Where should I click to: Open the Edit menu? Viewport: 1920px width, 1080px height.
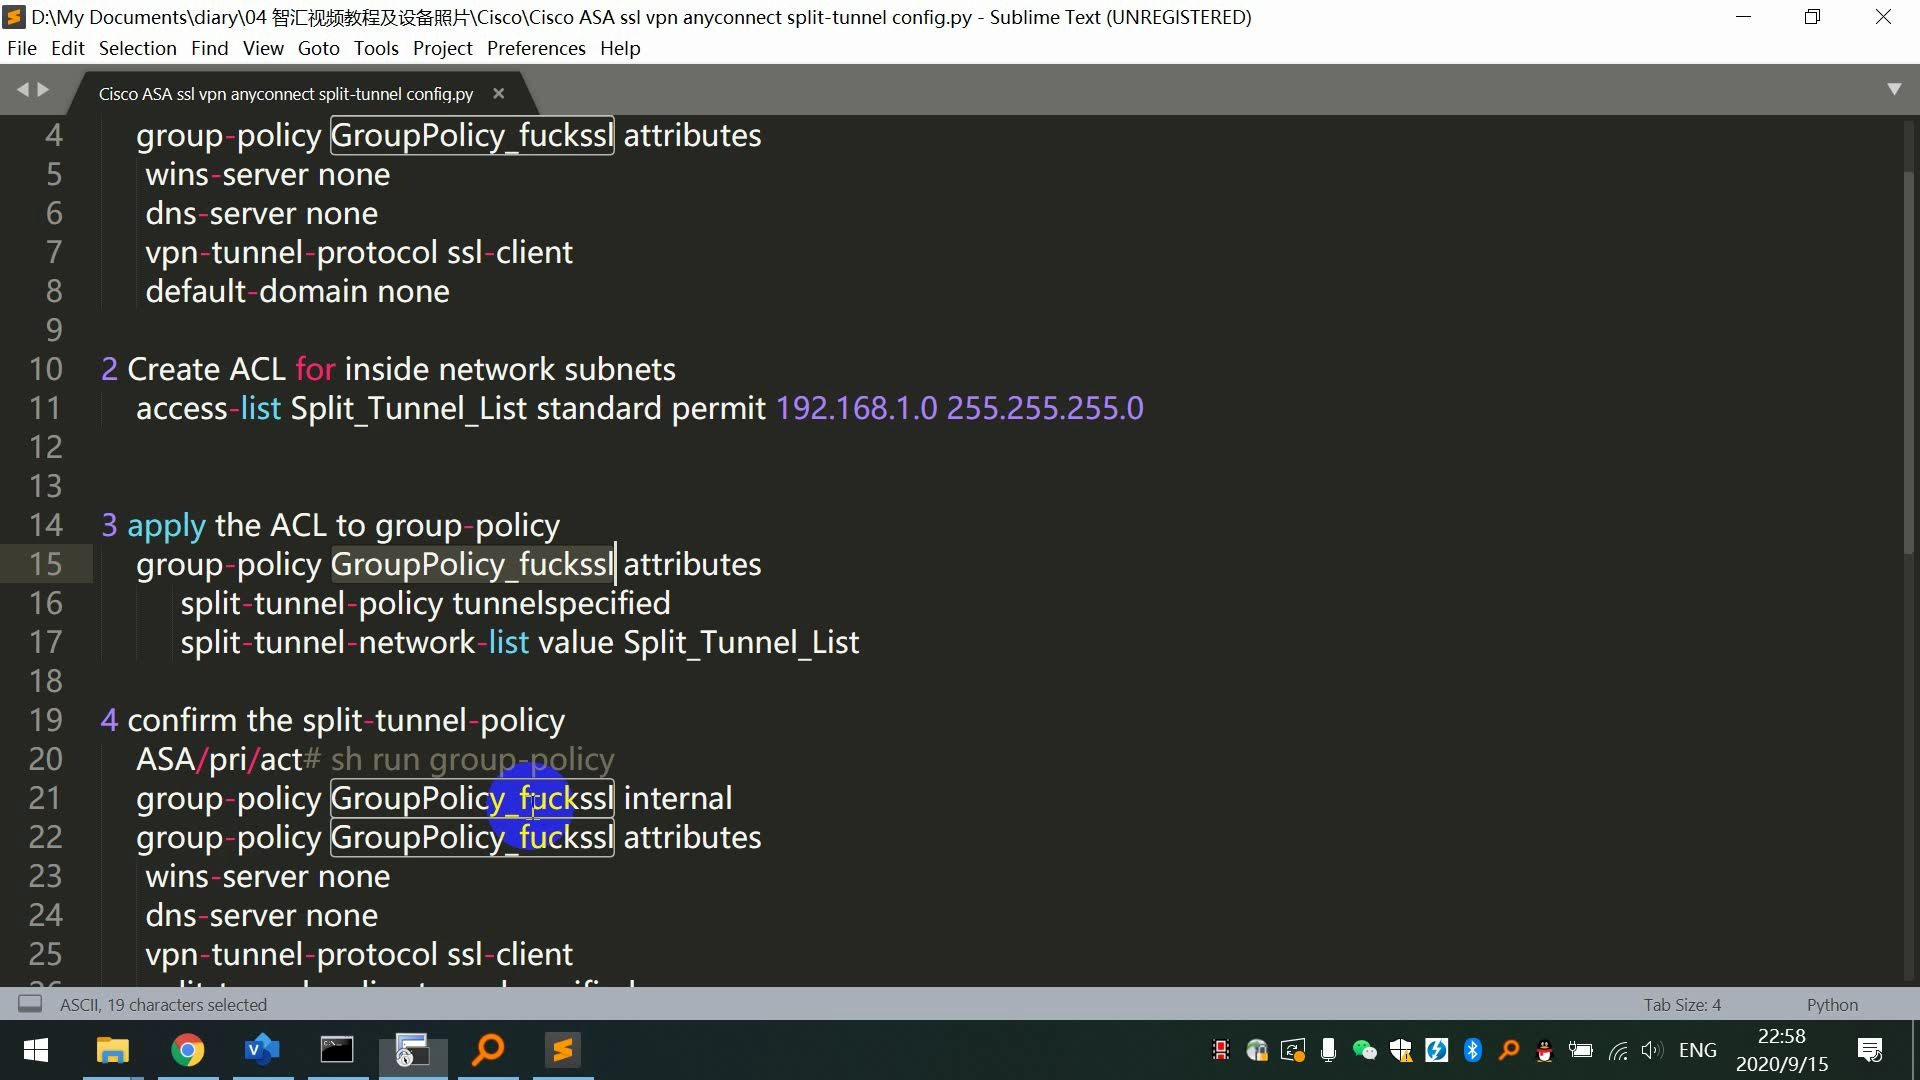pyautogui.click(x=67, y=48)
